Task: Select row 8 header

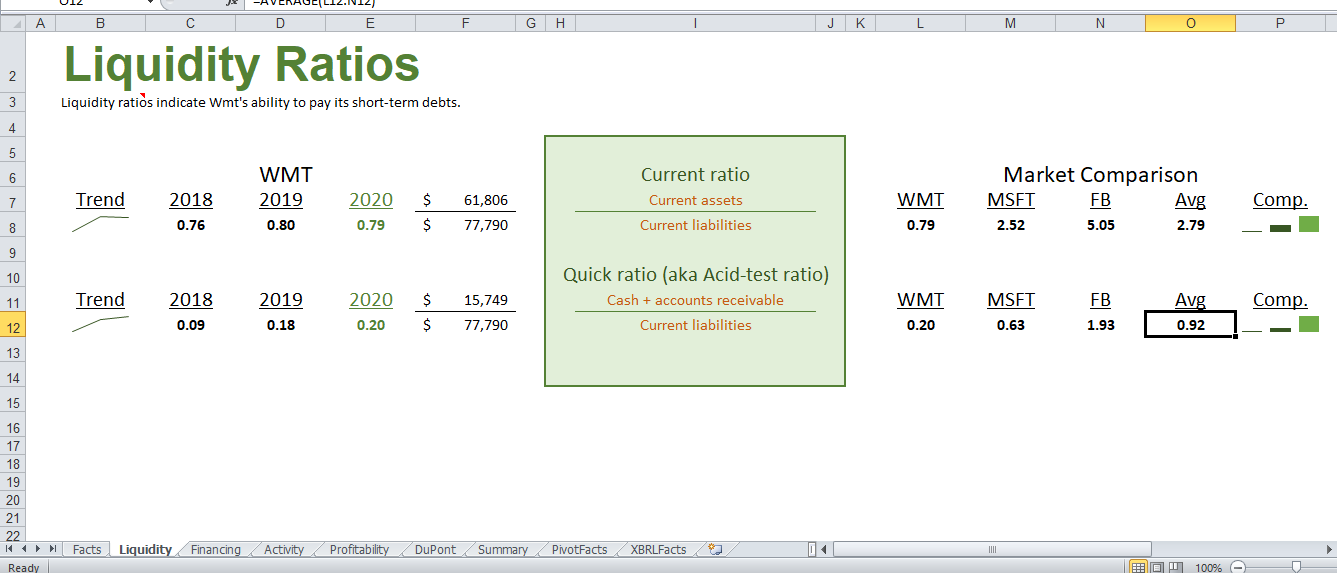Action: point(11,227)
